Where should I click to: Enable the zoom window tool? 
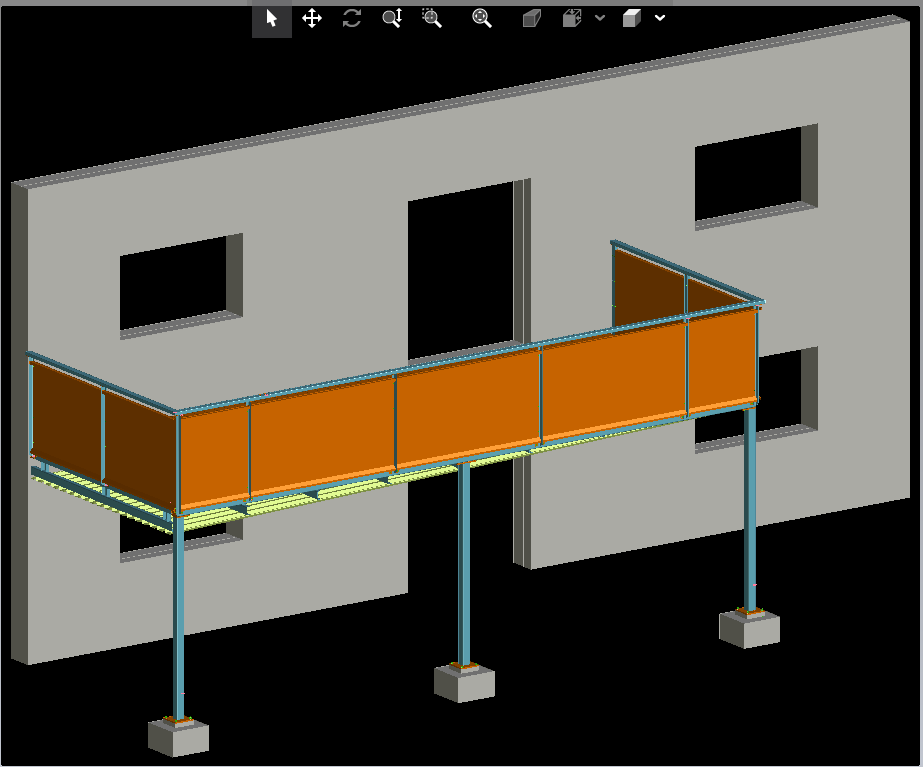(432, 19)
